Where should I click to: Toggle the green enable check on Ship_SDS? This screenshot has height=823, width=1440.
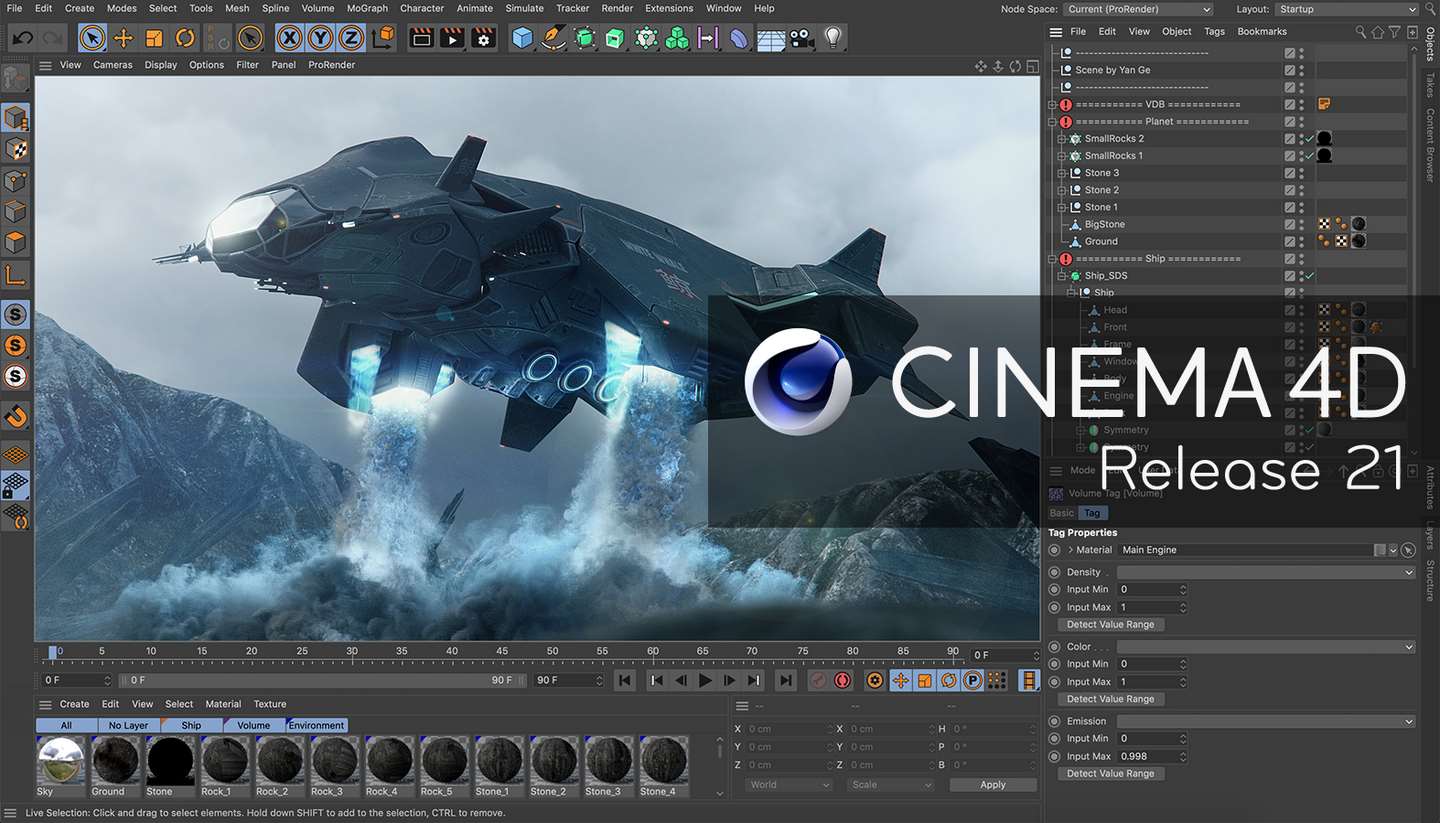tap(1309, 276)
